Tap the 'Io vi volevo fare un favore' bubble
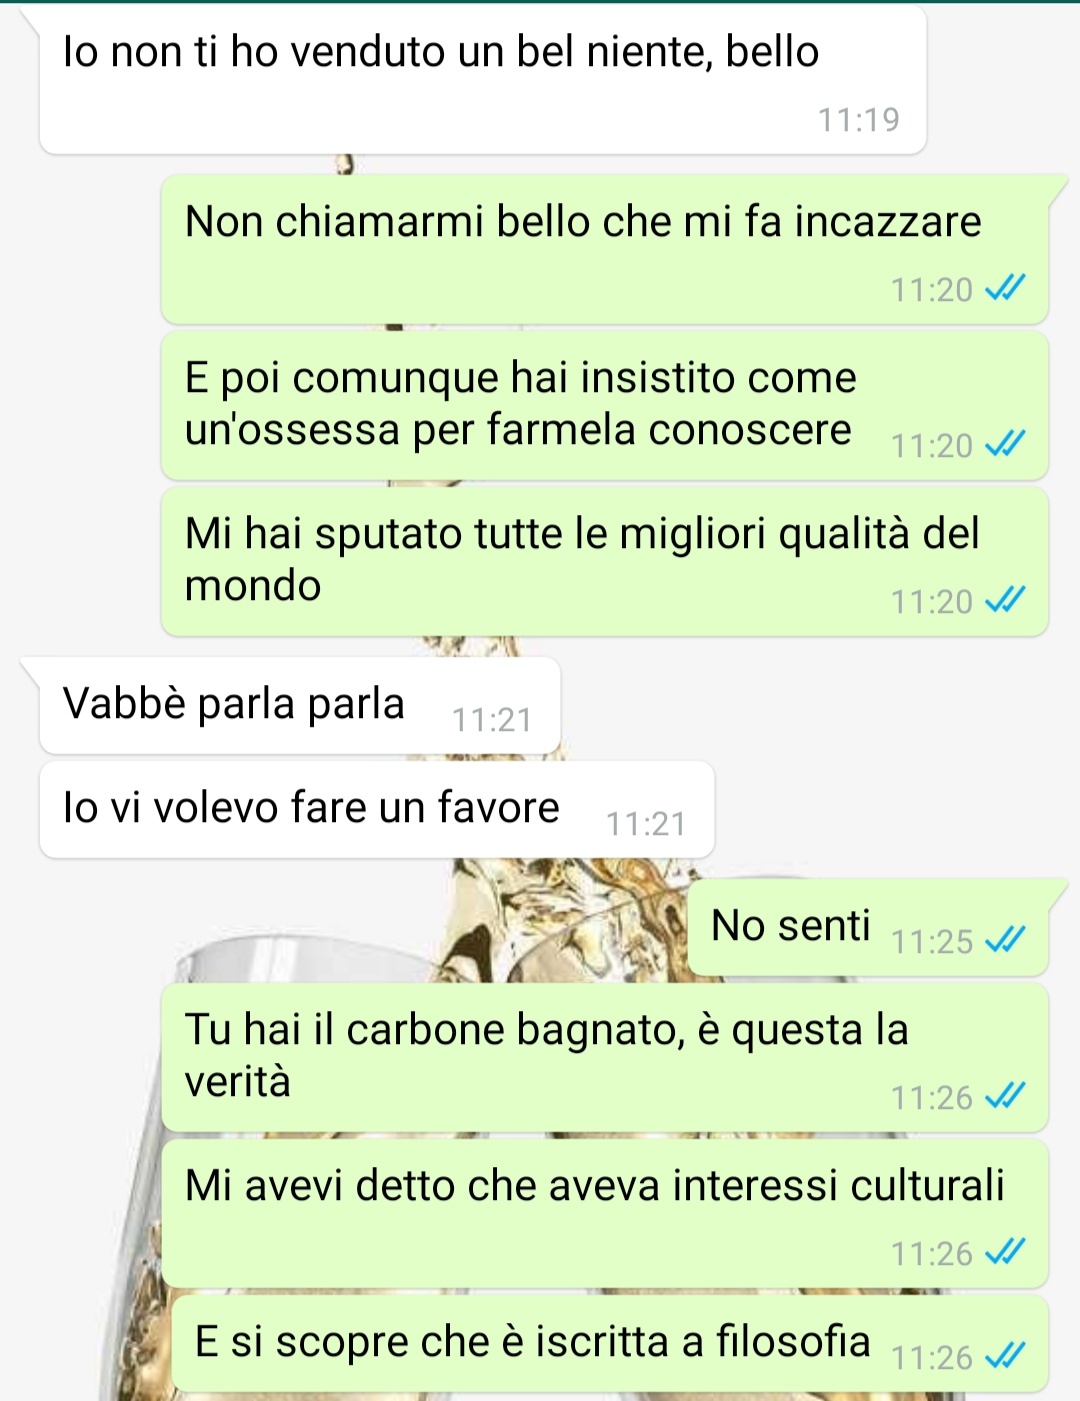The image size is (1080, 1401). (377, 810)
